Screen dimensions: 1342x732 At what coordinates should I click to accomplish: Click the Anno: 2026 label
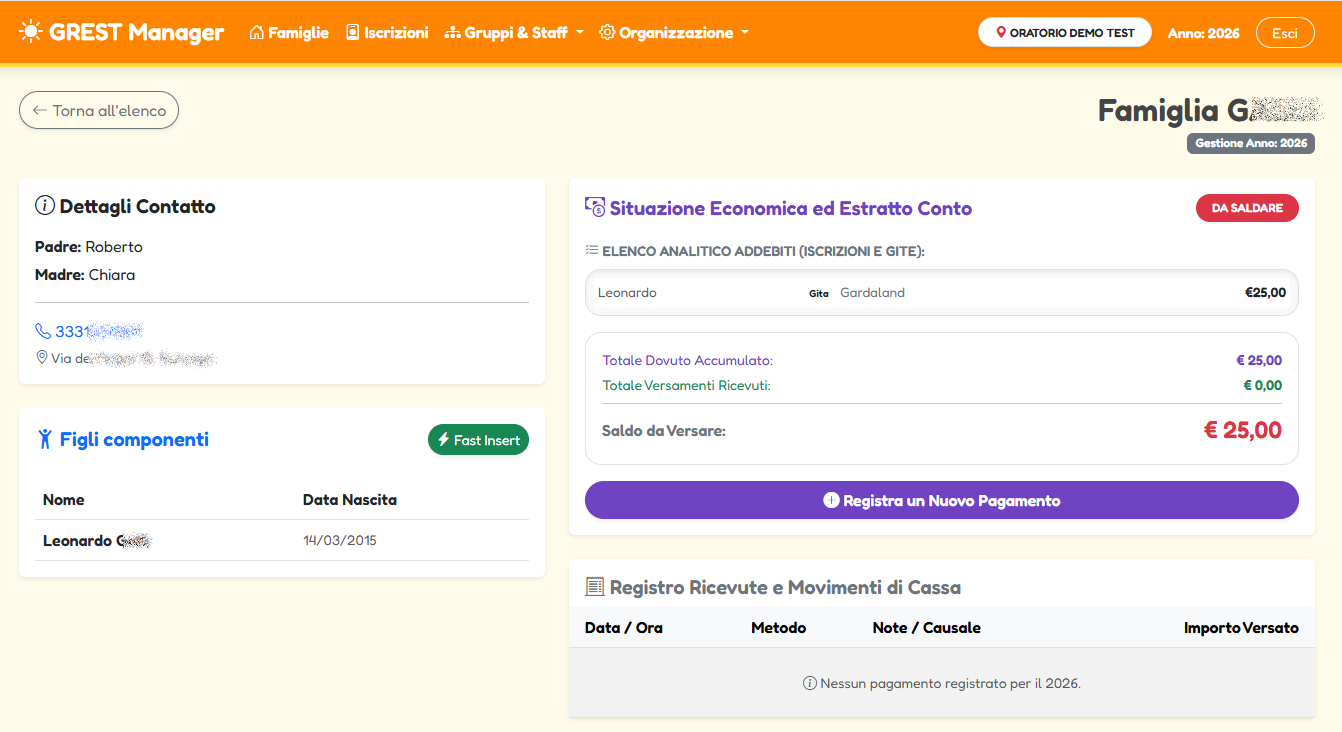pyautogui.click(x=1204, y=33)
